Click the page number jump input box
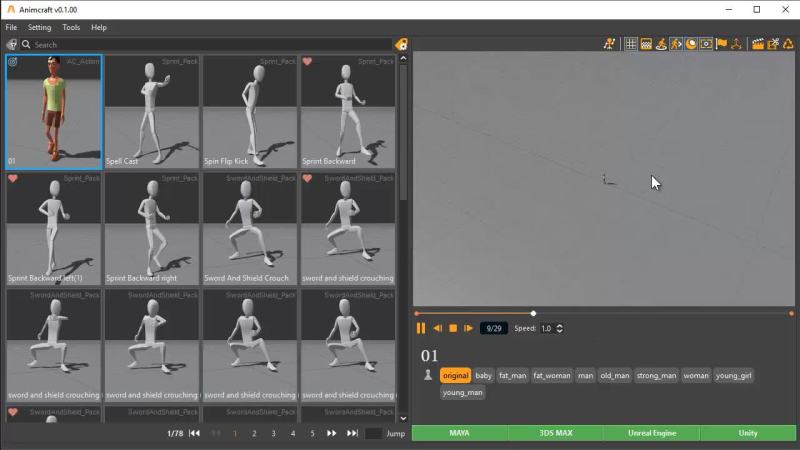 [373, 433]
